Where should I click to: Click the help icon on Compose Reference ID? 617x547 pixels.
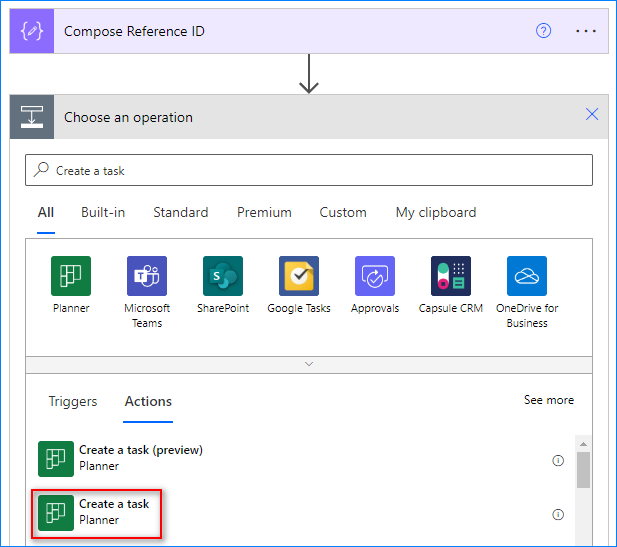(x=544, y=30)
